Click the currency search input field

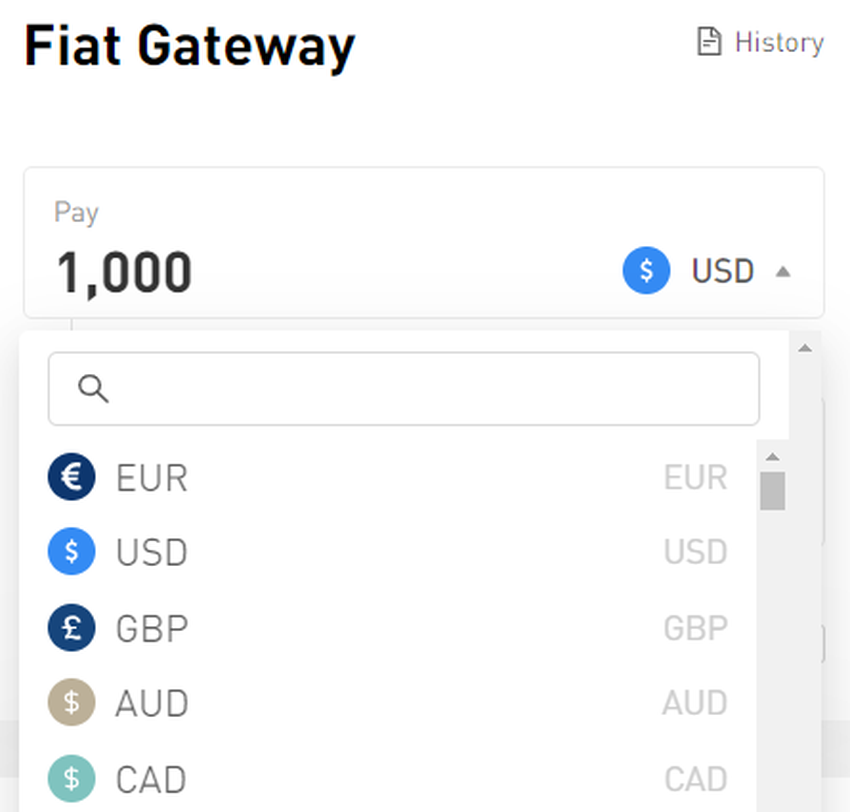point(420,388)
